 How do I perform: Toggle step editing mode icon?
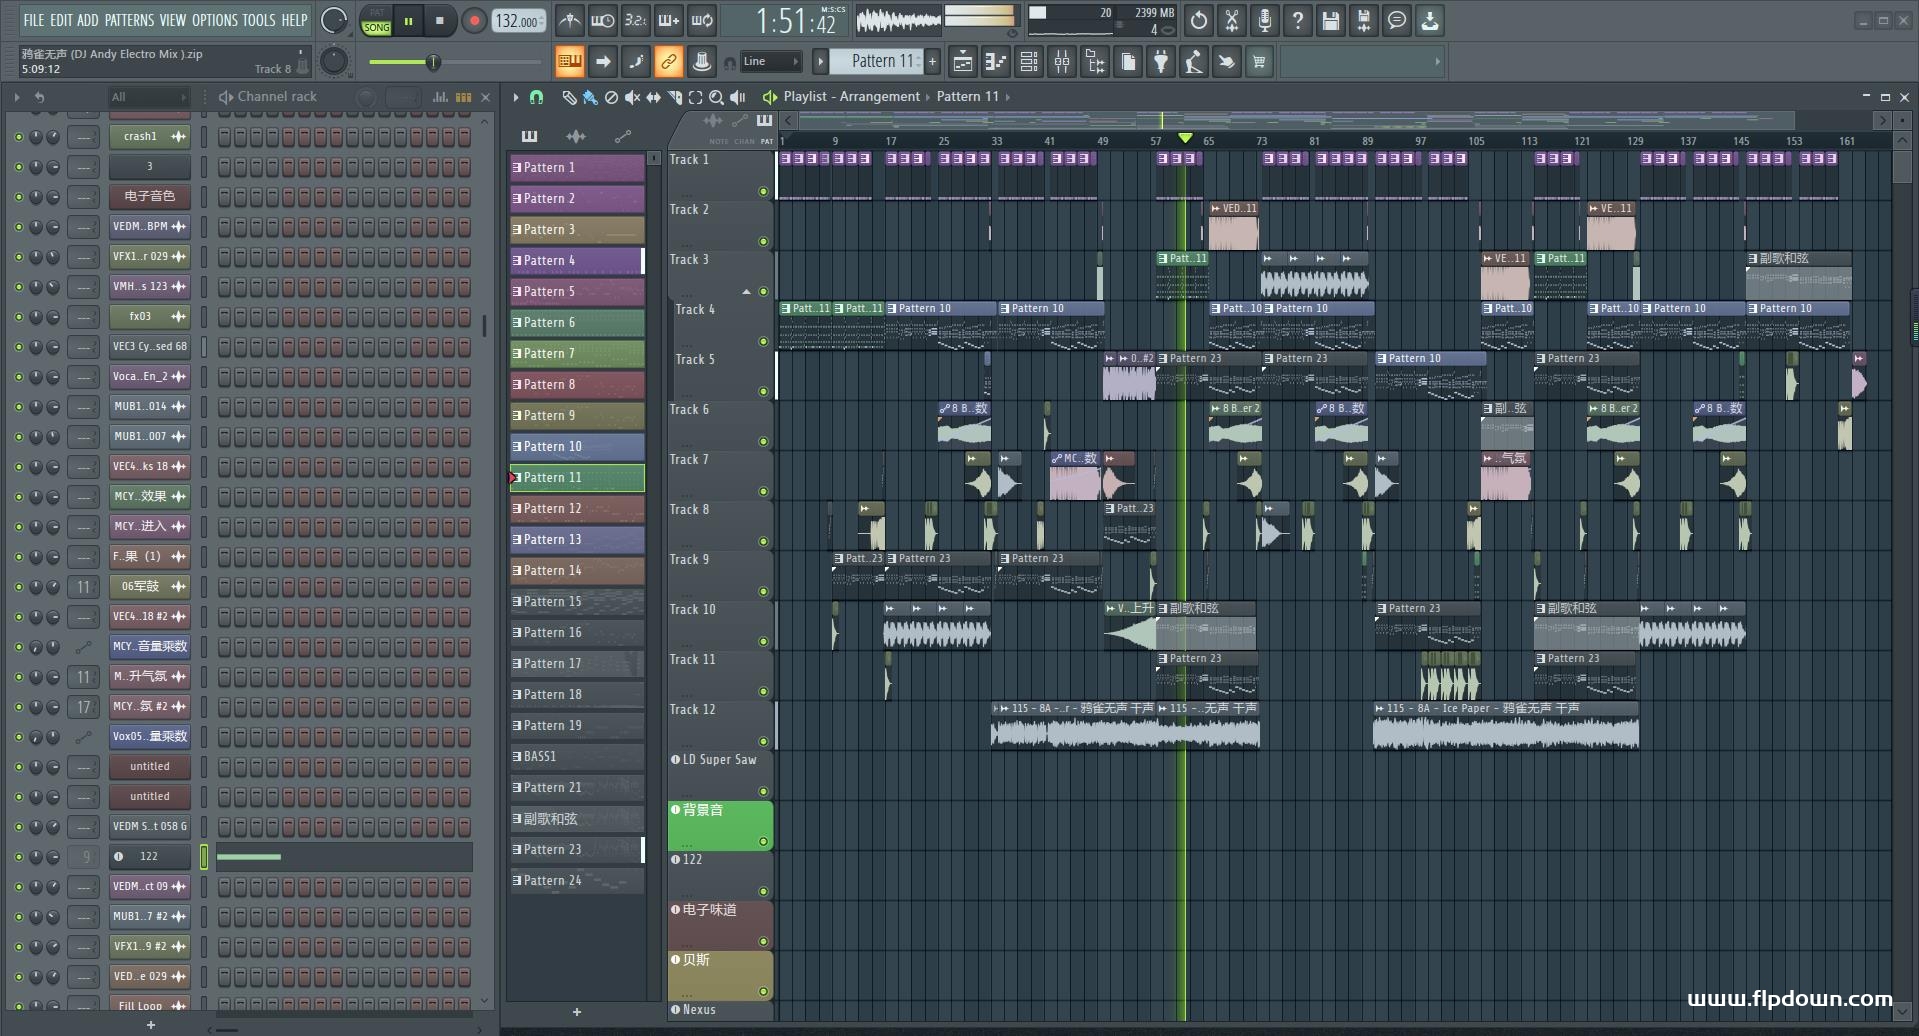click(x=635, y=62)
